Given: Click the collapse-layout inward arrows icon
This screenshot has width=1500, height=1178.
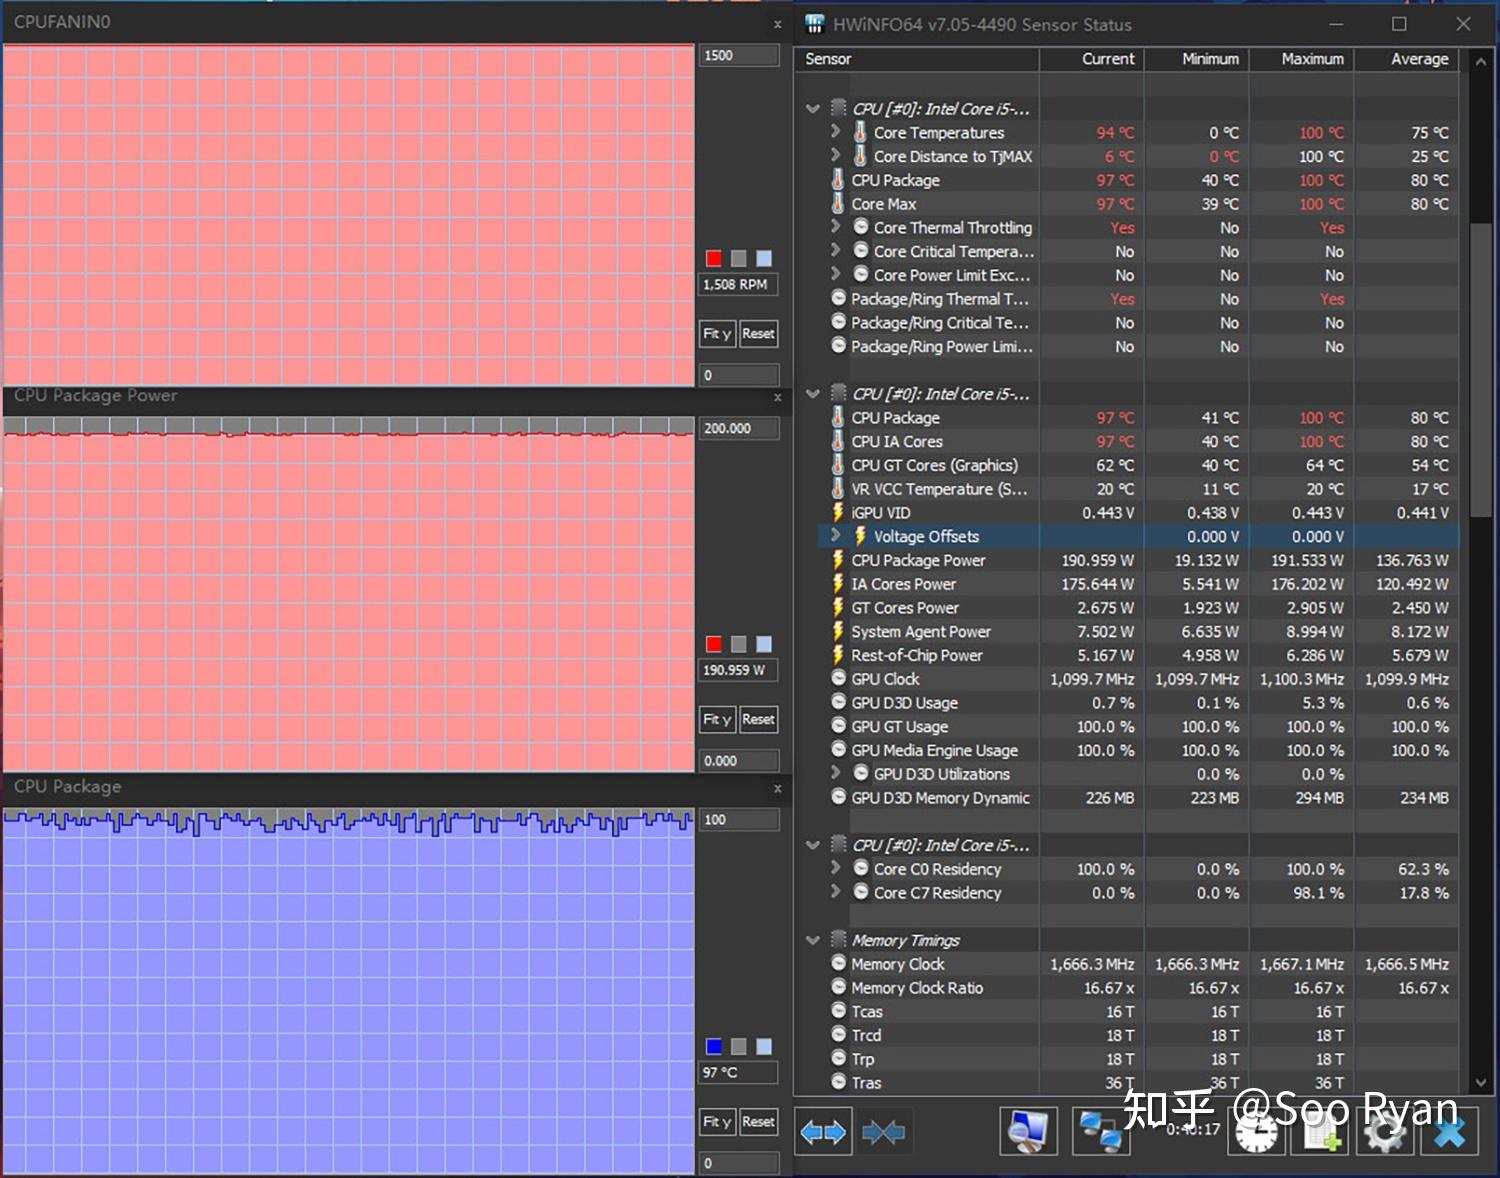Looking at the screenshot, I should click(884, 1132).
